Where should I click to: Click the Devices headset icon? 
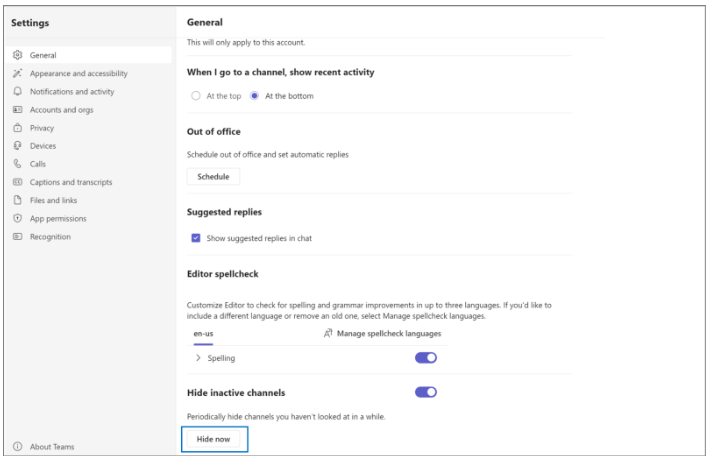pyautogui.click(x=17, y=146)
